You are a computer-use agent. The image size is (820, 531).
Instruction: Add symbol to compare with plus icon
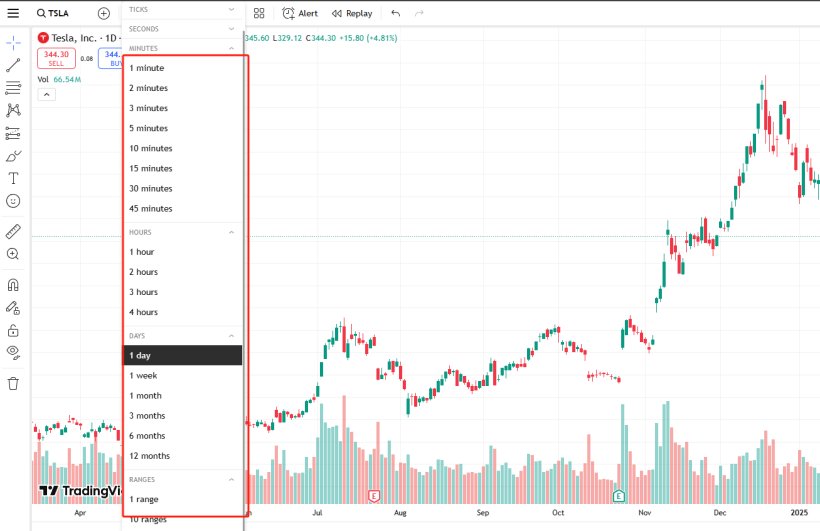[x=104, y=14]
